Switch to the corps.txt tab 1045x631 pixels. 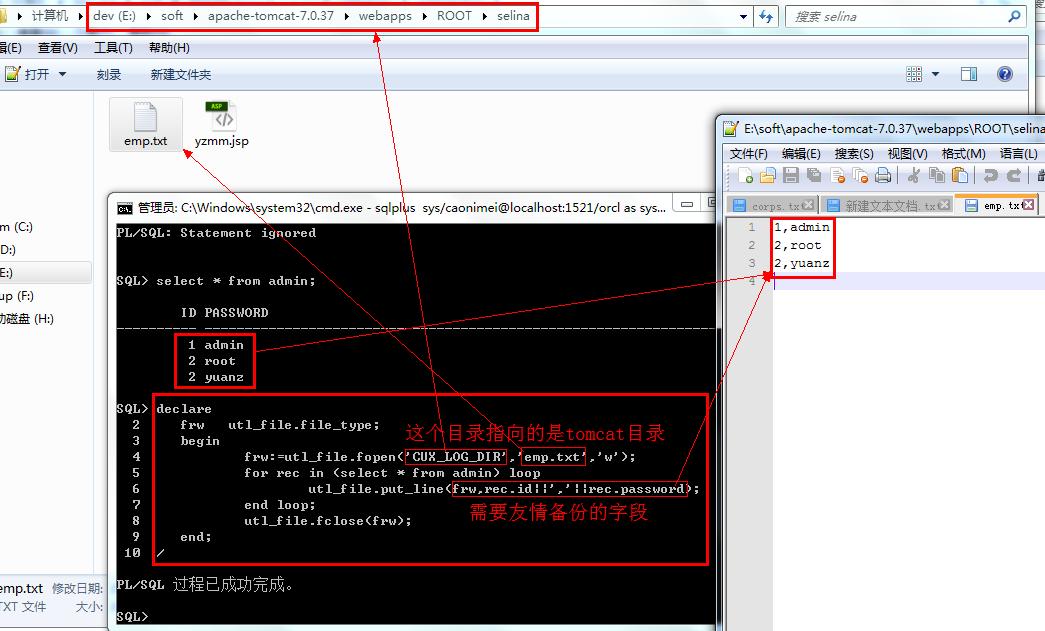pyautogui.click(x=775, y=206)
